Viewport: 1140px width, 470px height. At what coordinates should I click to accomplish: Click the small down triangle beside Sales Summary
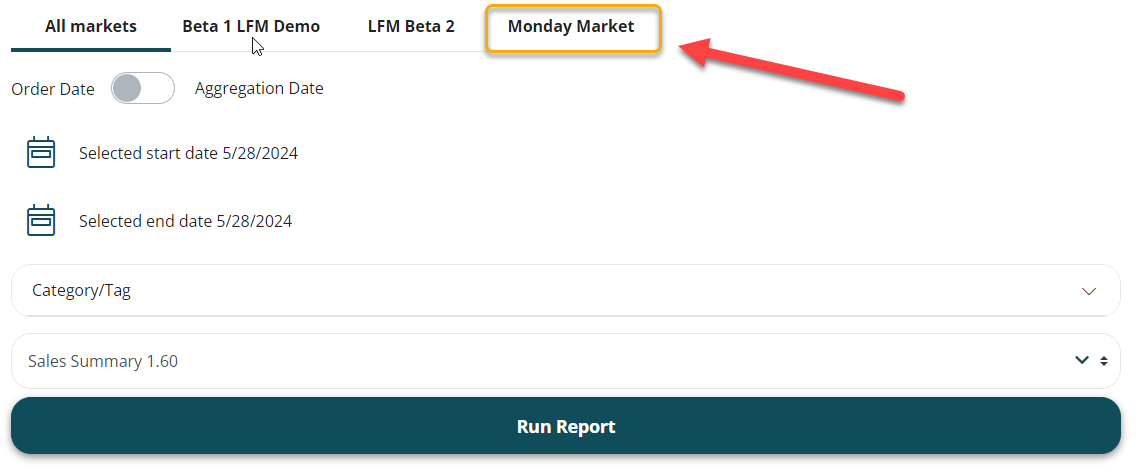[x=1104, y=364]
